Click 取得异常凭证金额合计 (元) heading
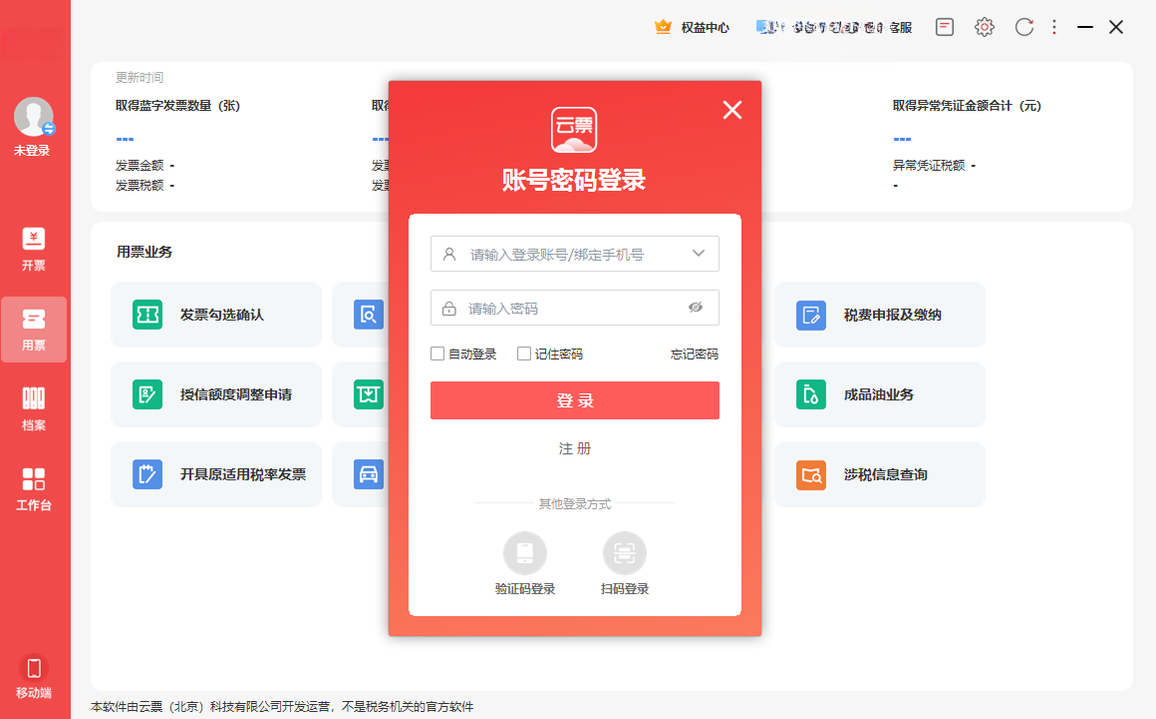1156x719 pixels. 967,105
